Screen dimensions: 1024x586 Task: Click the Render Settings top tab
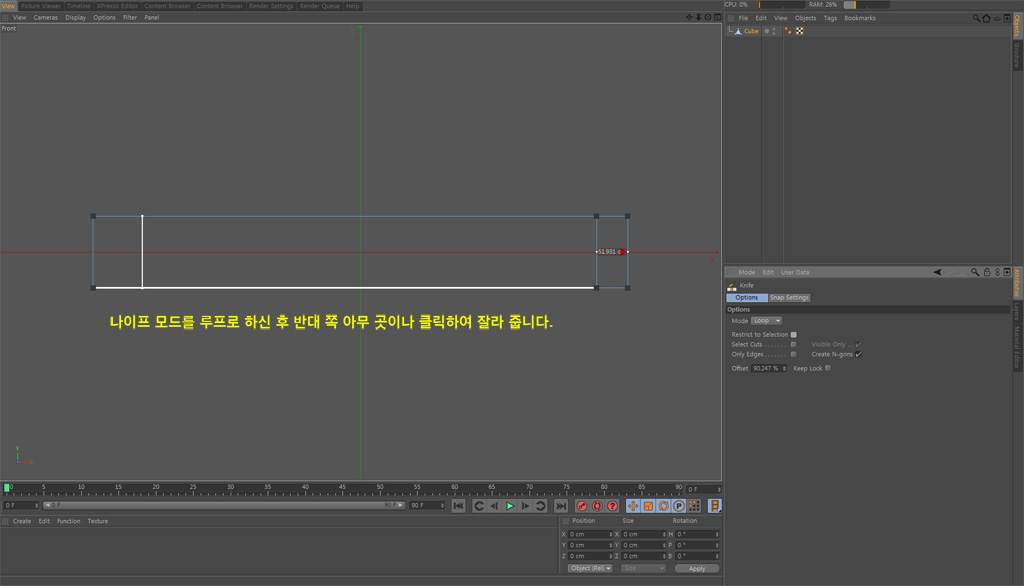click(271, 6)
